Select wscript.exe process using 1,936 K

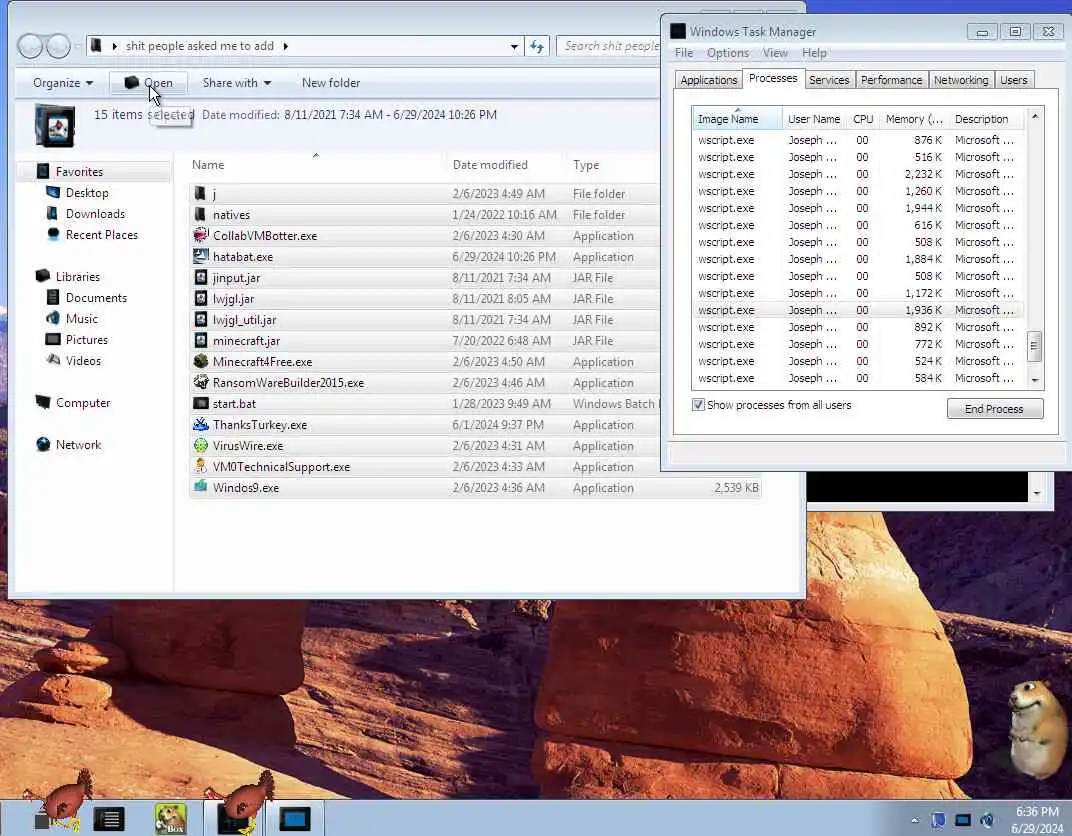tap(858, 310)
